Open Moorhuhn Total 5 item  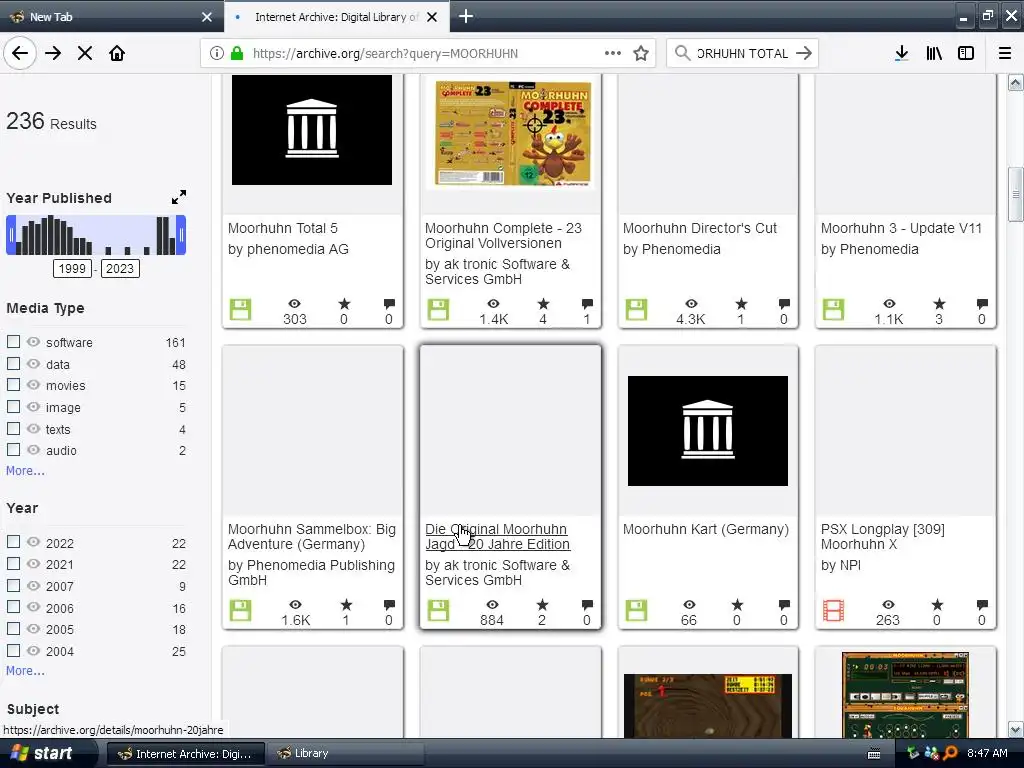coord(283,228)
